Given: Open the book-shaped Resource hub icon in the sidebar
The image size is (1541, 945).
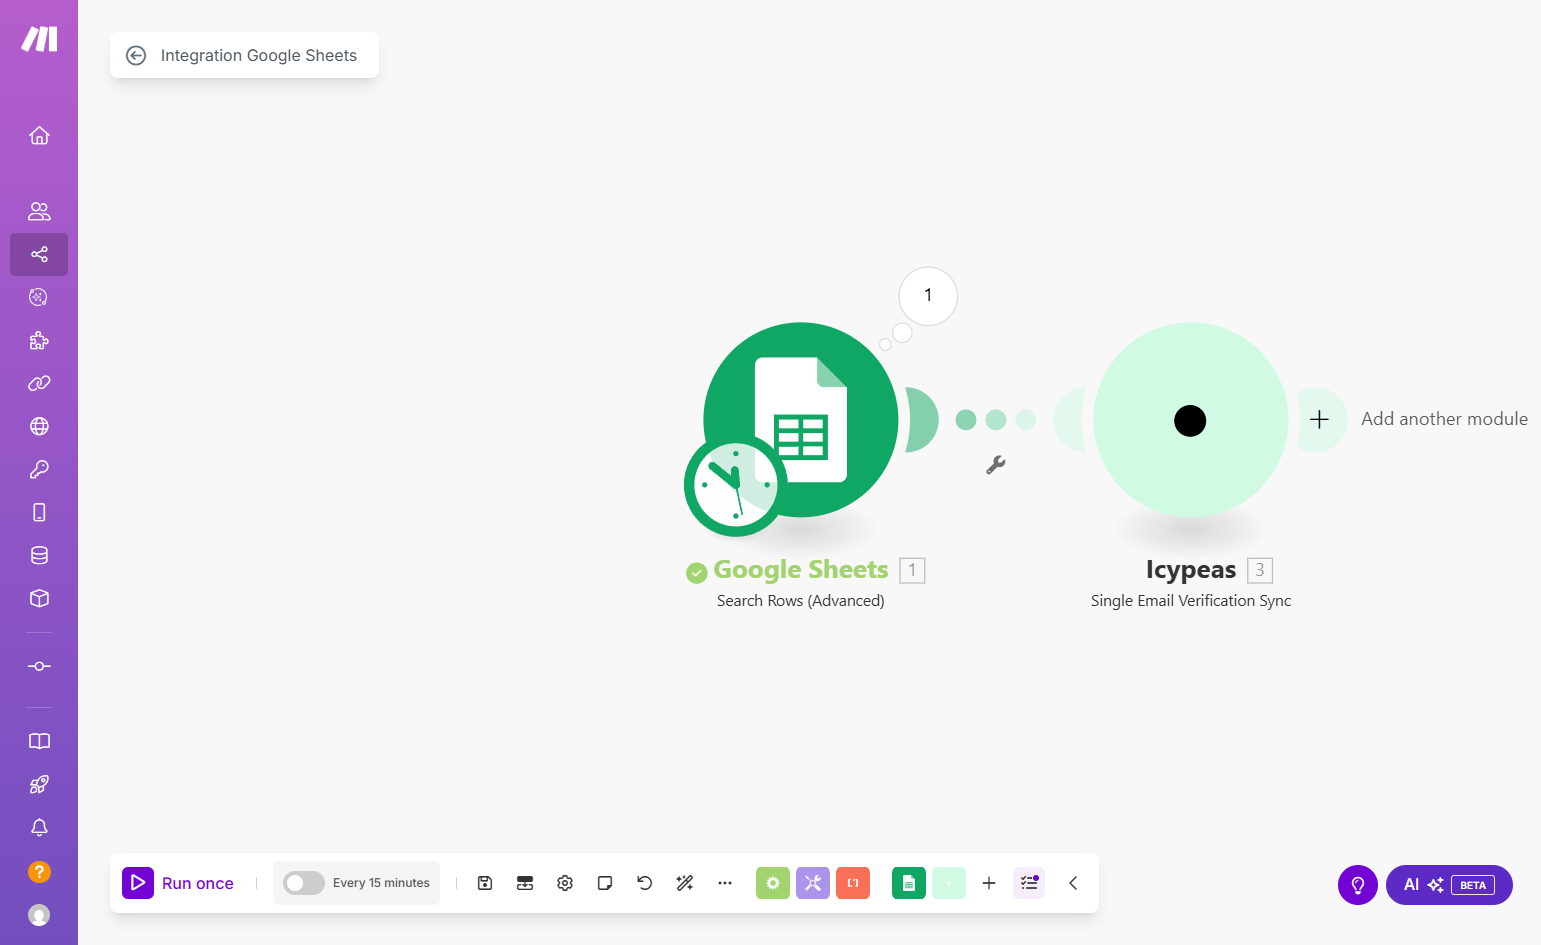Looking at the screenshot, I should click(39, 741).
